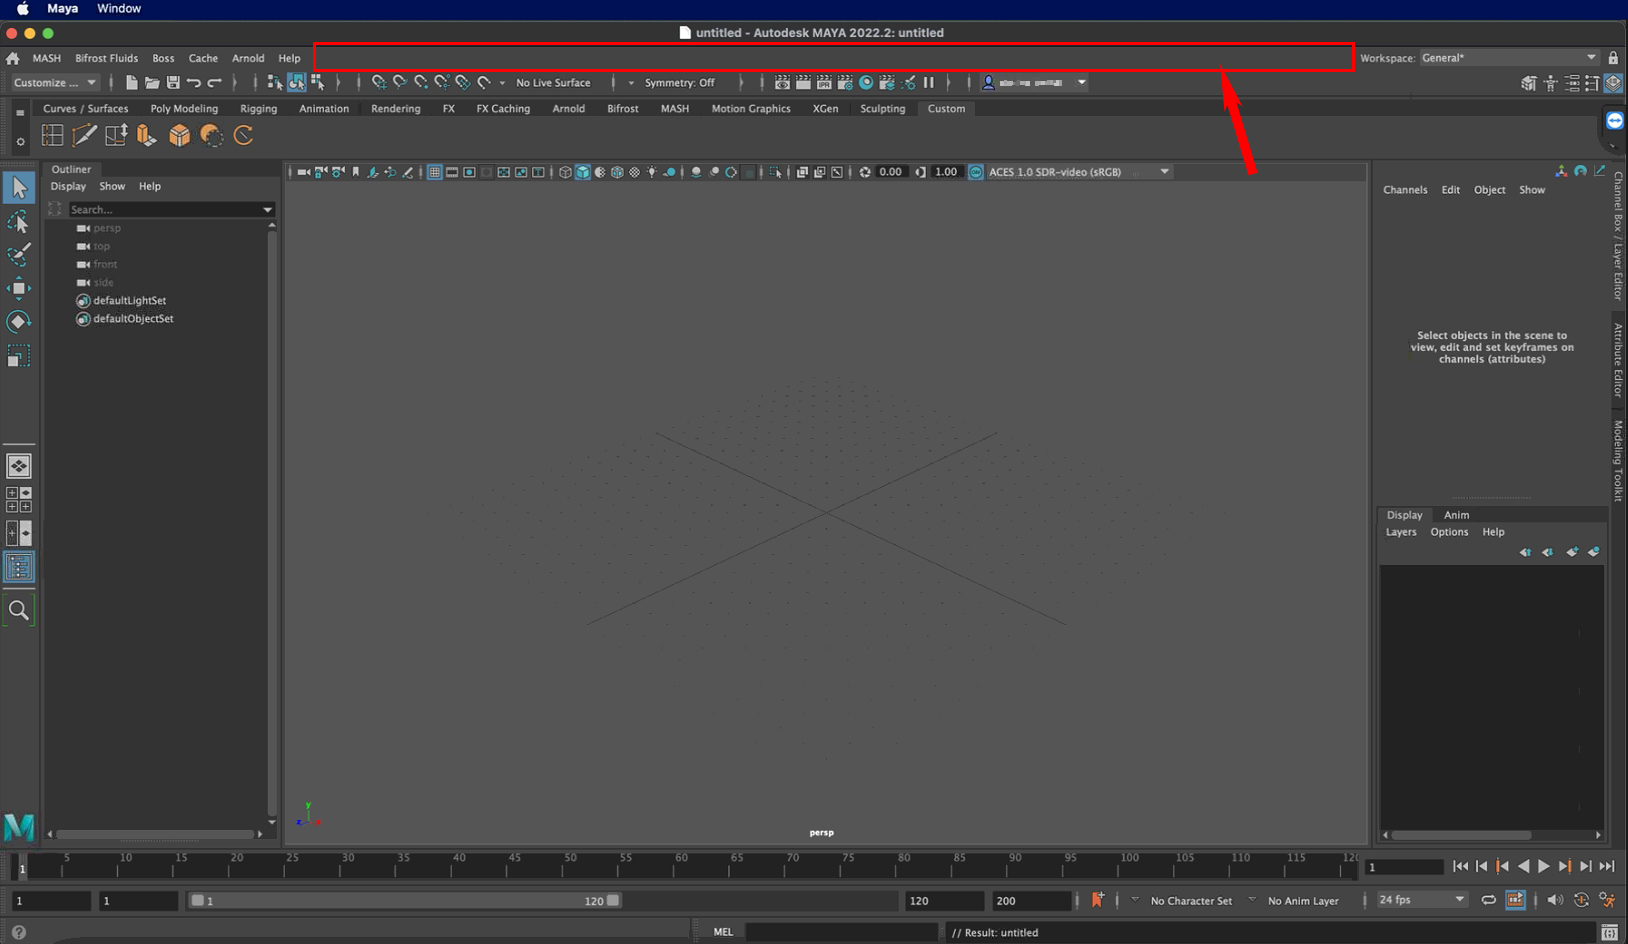Screen dimensions: 1628x944
Task: Open the Workspace dropdown set to General*
Action: [1505, 57]
